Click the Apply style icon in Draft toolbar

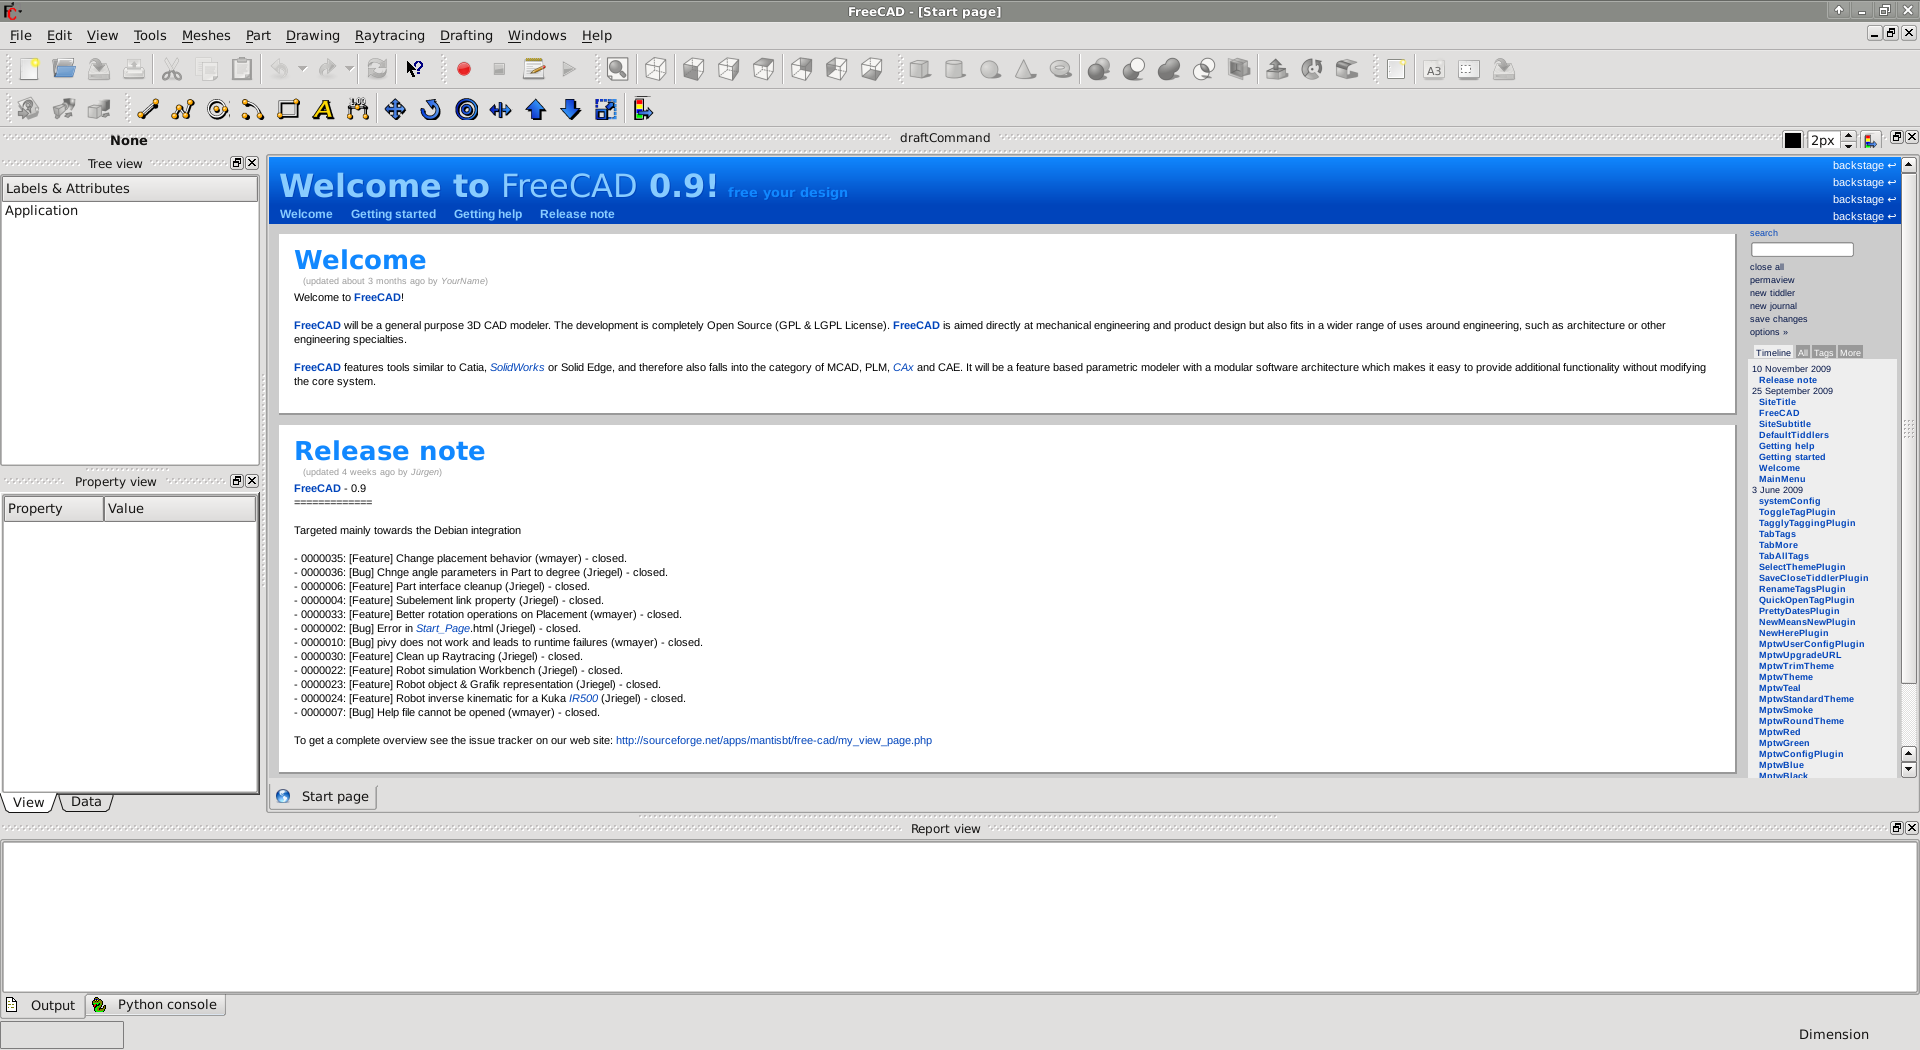click(x=643, y=109)
